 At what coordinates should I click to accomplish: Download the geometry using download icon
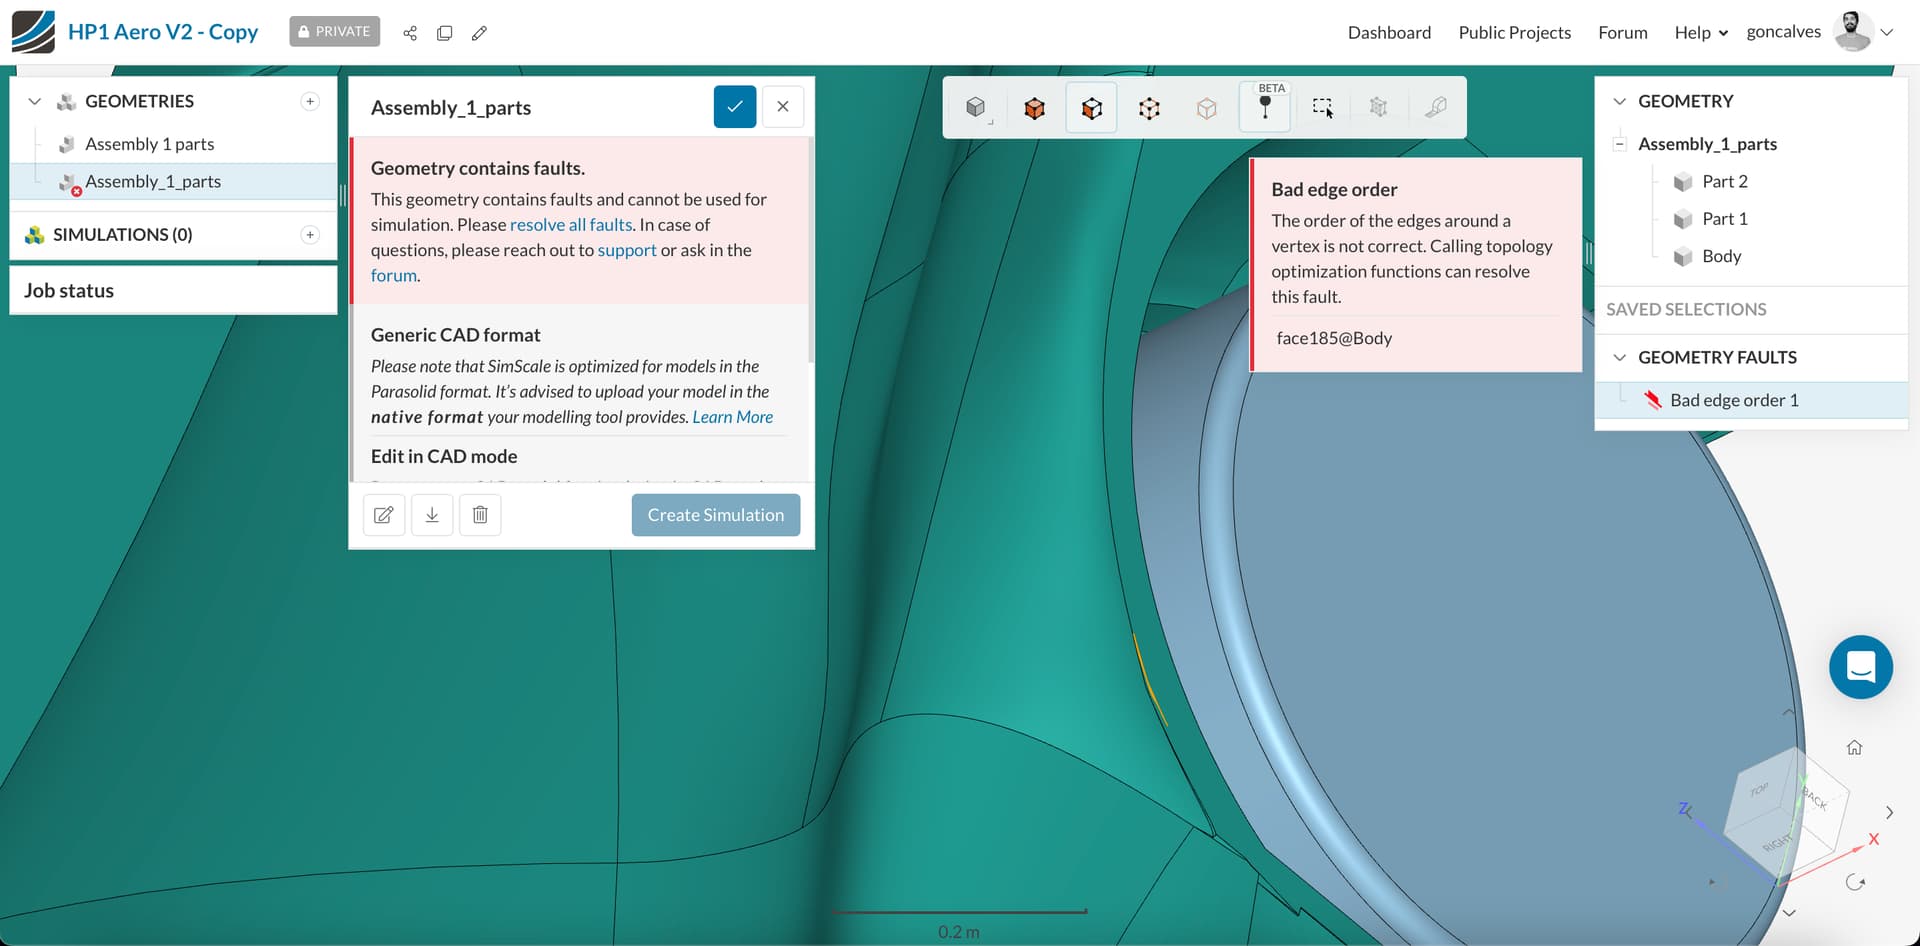(432, 515)
